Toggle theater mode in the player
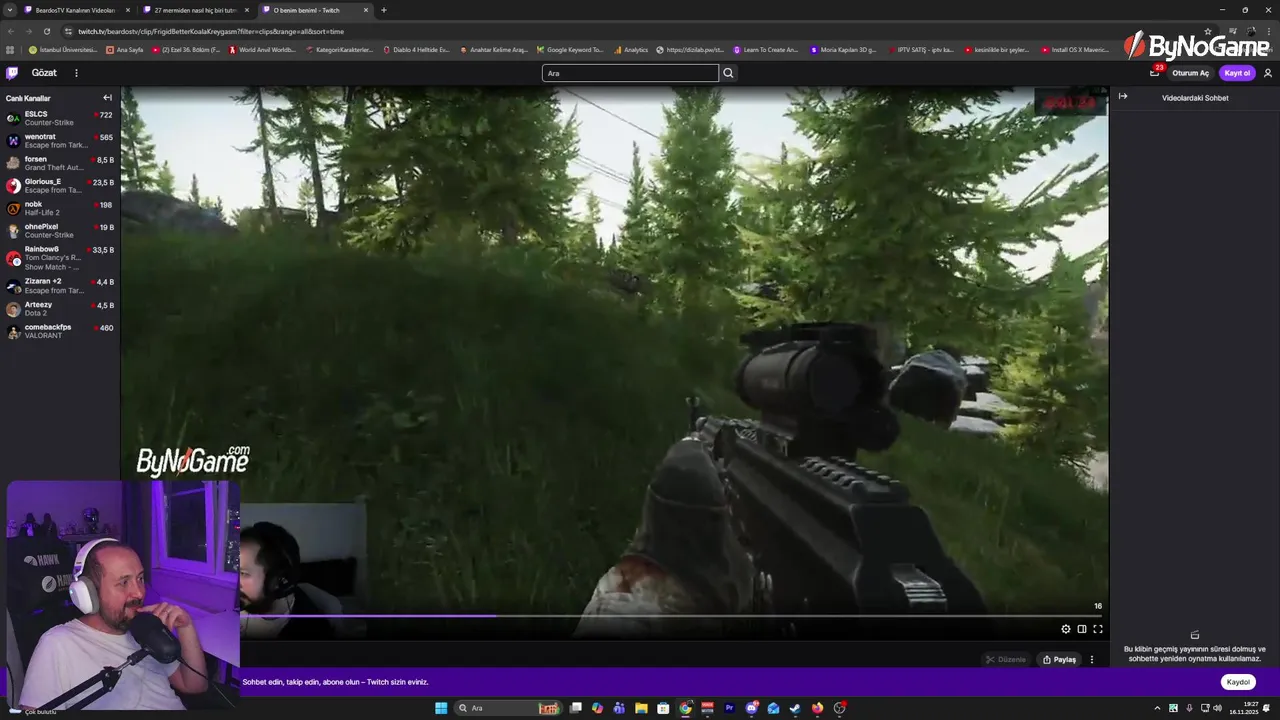 [1082, 629]
